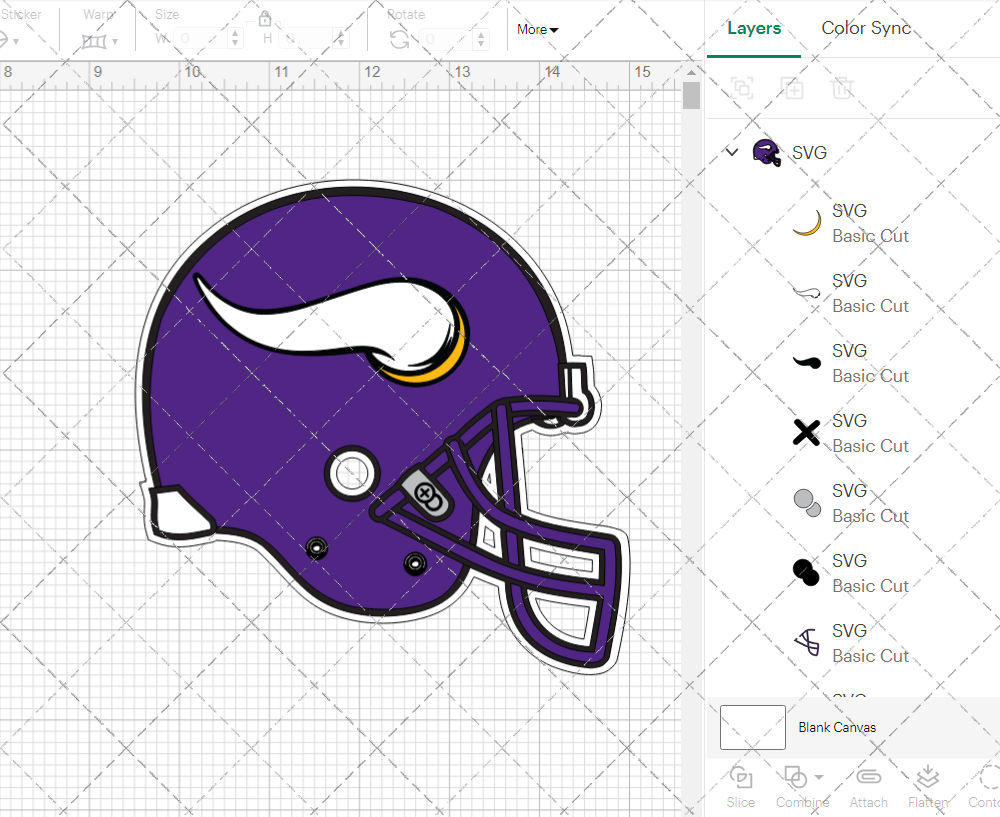Screen dimensions: 1000x817
Task: Select the white horn outline SVG layer
Action: pos(851,293)
